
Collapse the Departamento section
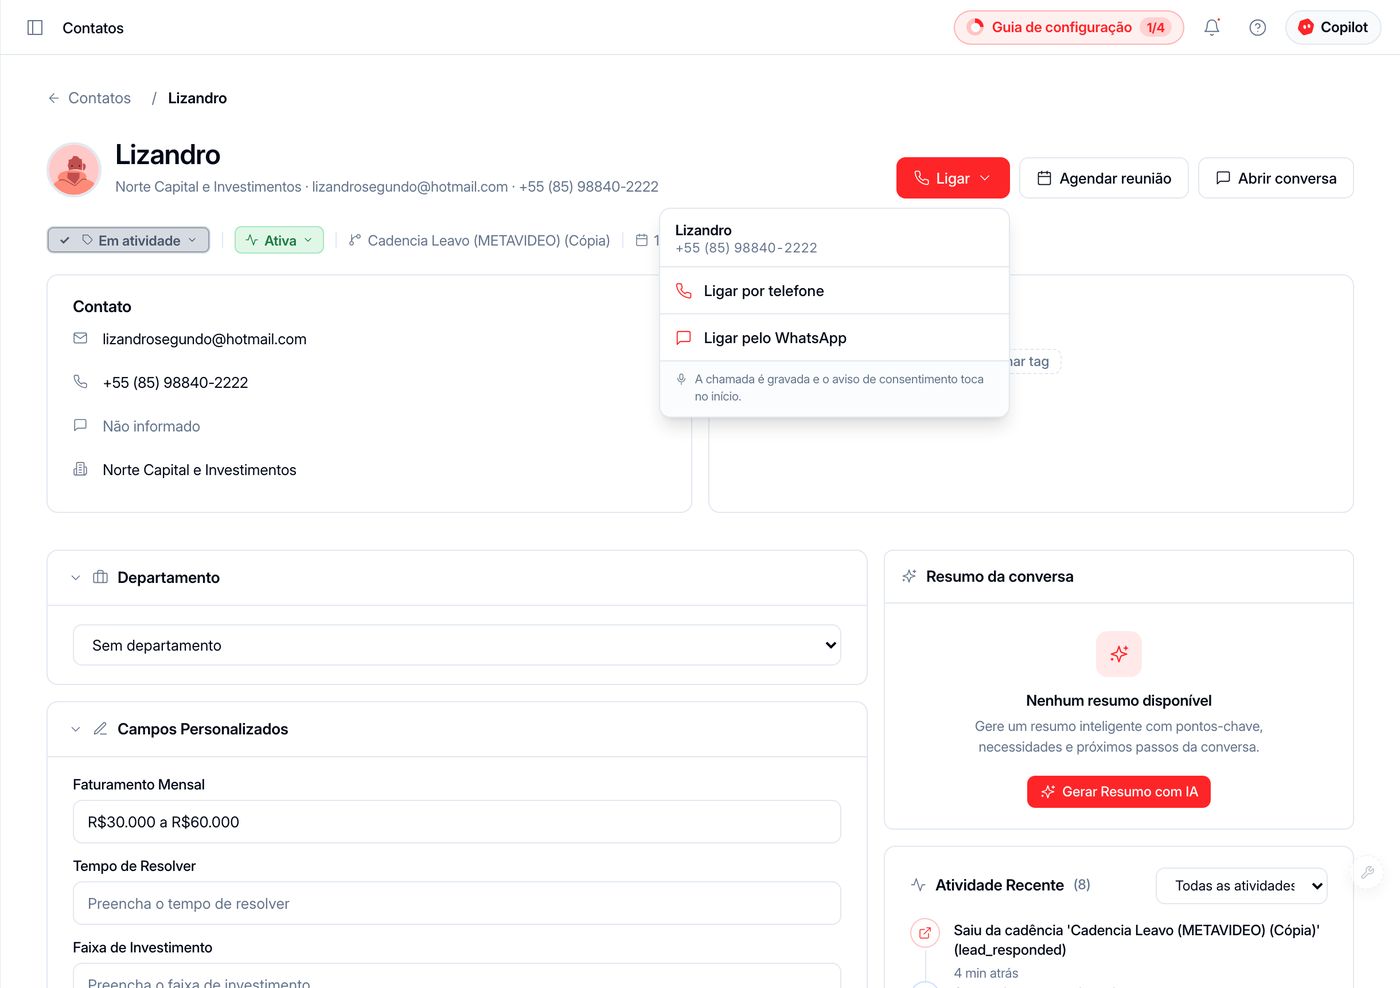(x=76, y=578)
